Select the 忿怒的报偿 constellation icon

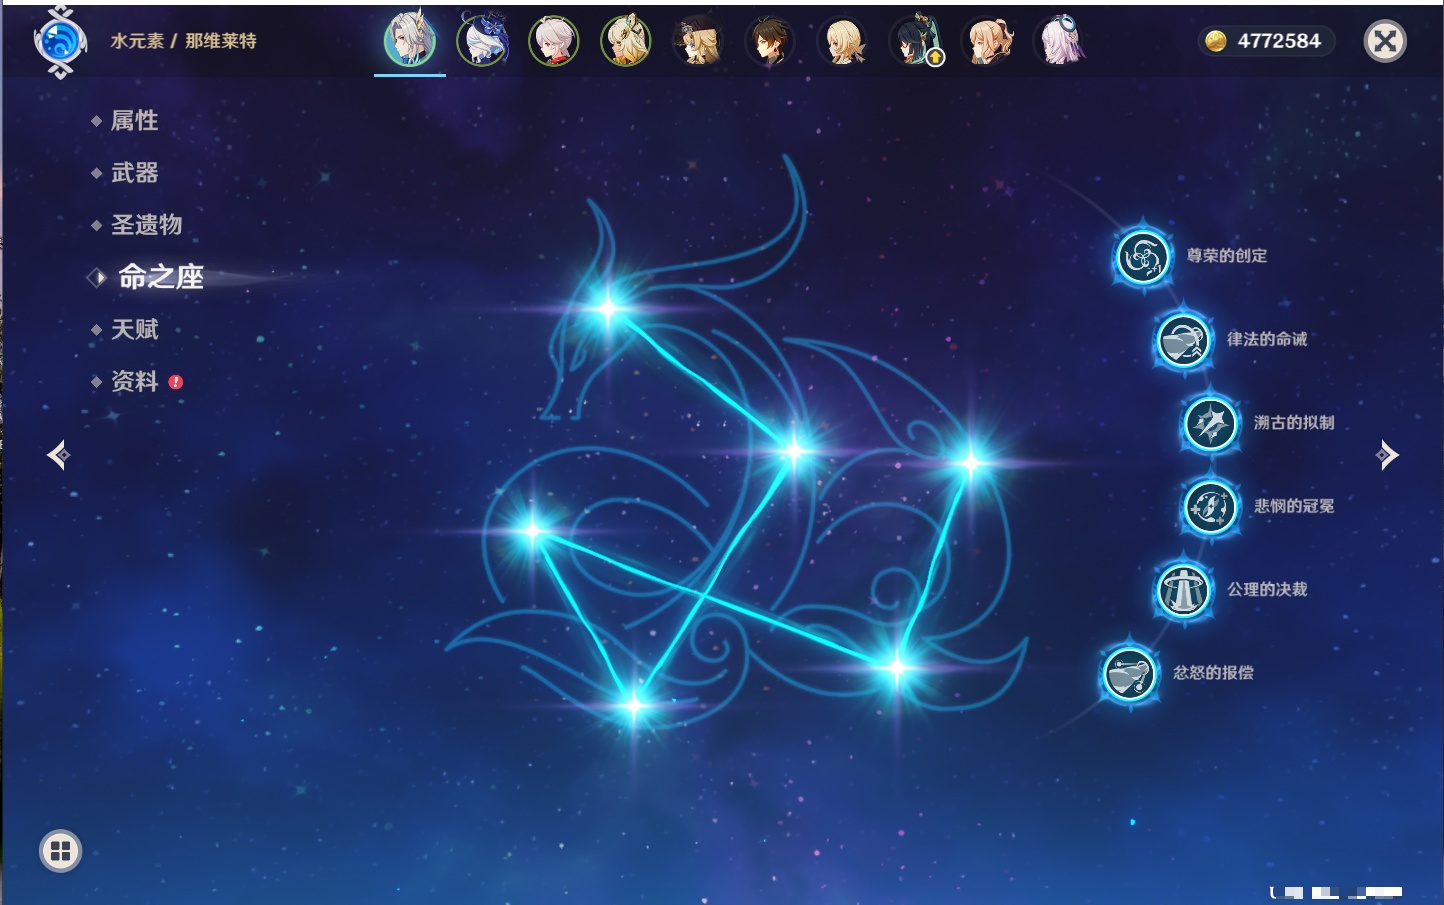[x=1129, y=673]
